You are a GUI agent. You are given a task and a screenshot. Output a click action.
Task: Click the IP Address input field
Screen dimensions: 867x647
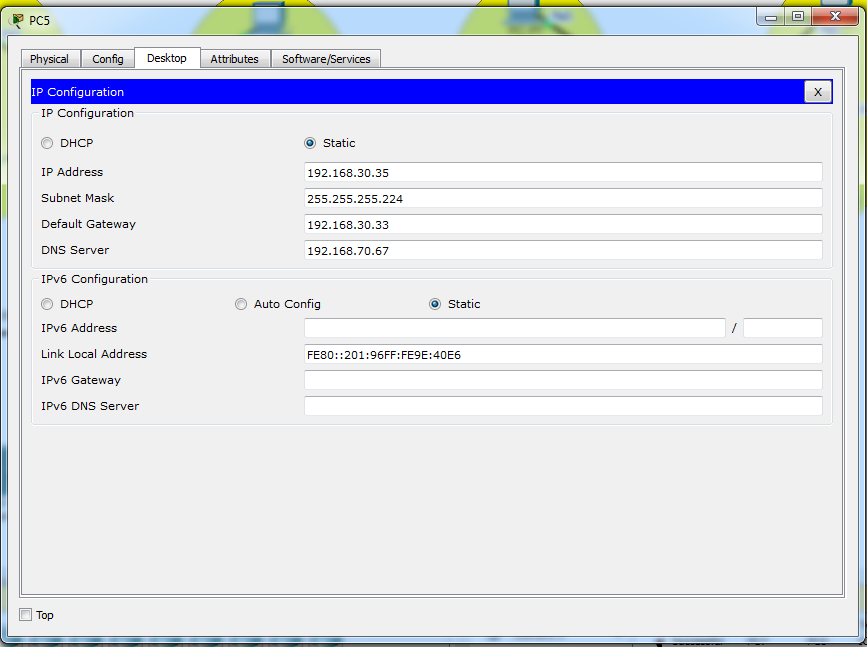(563, 172)
